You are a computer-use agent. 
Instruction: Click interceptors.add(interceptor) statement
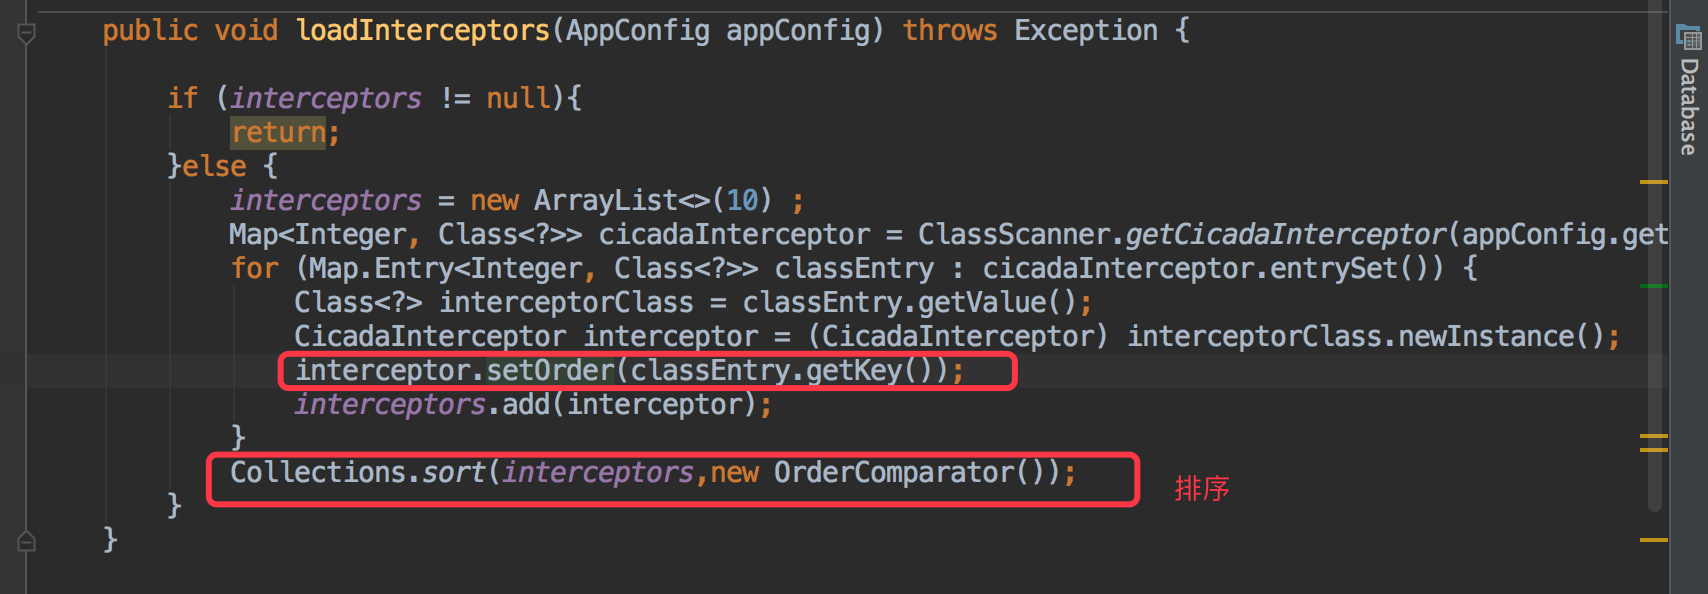coord(533,404)
